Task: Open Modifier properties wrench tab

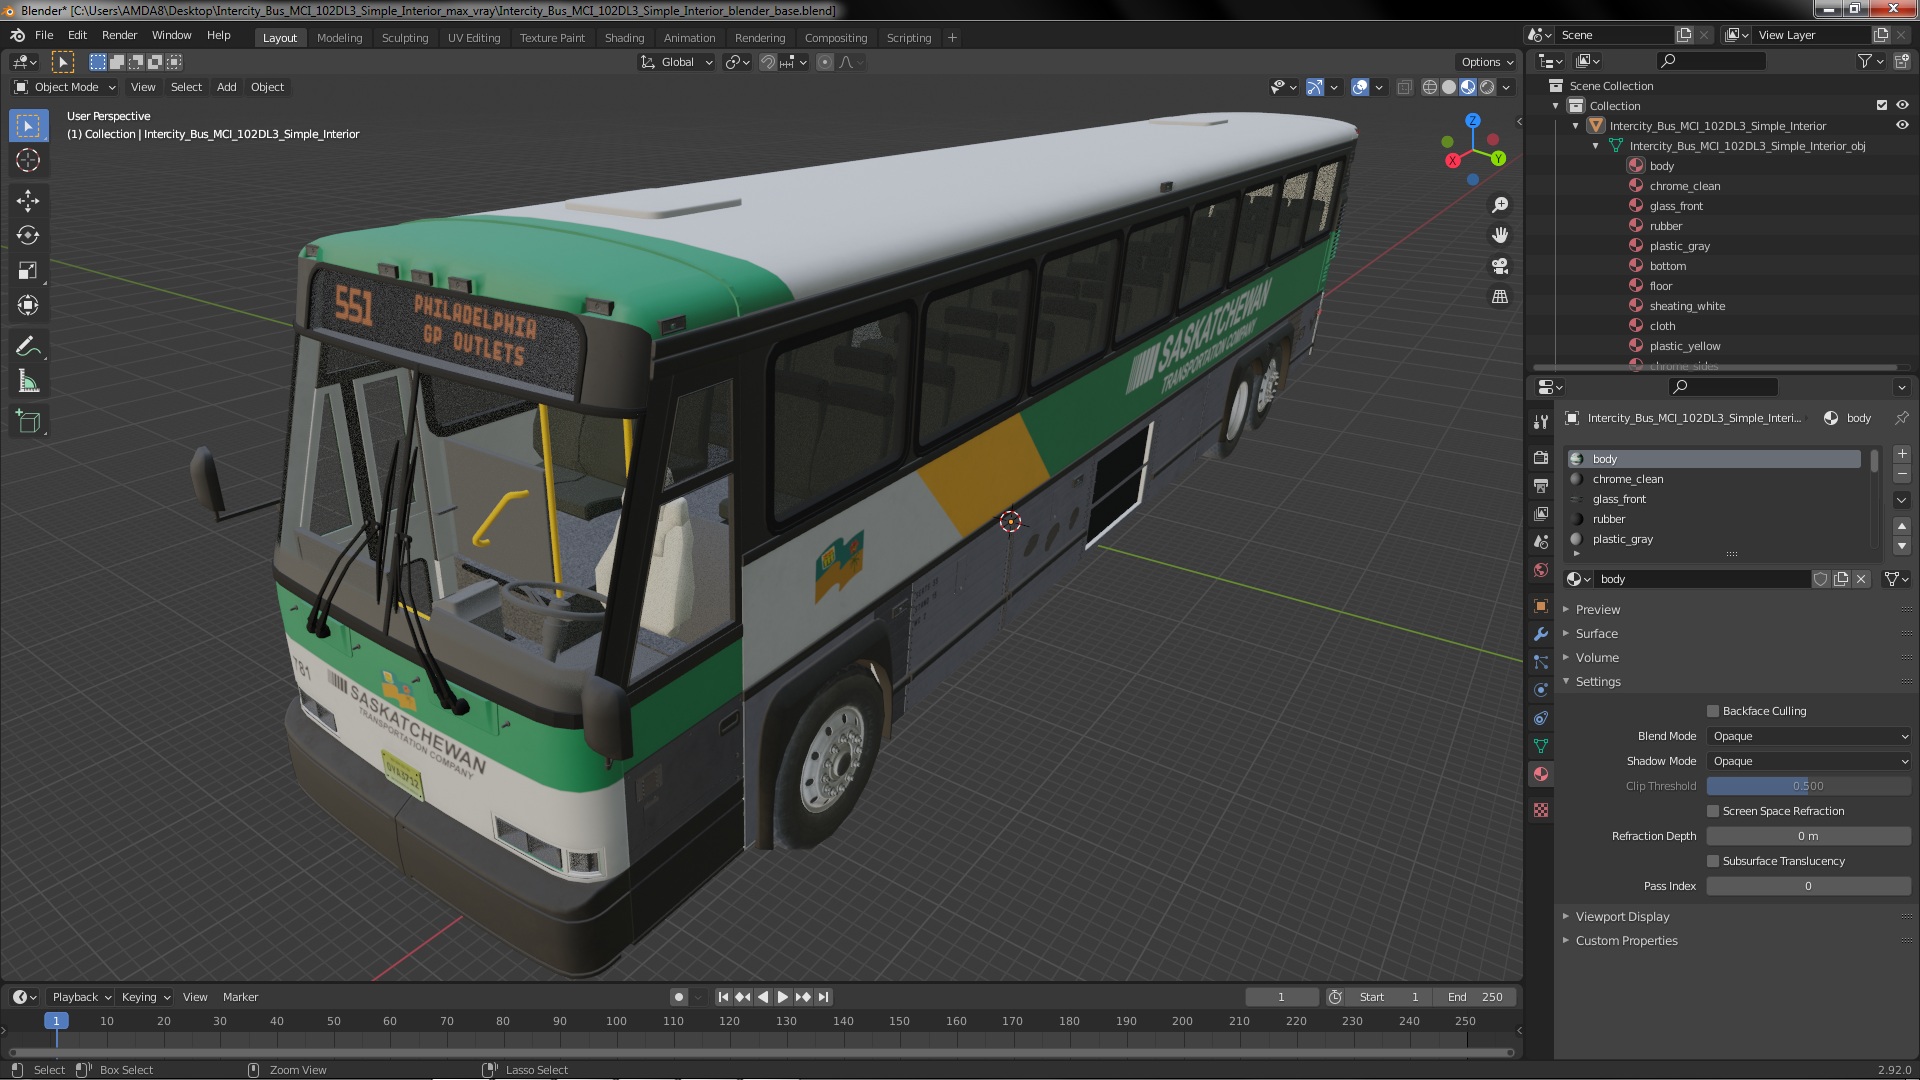Action: [1541, 634]
